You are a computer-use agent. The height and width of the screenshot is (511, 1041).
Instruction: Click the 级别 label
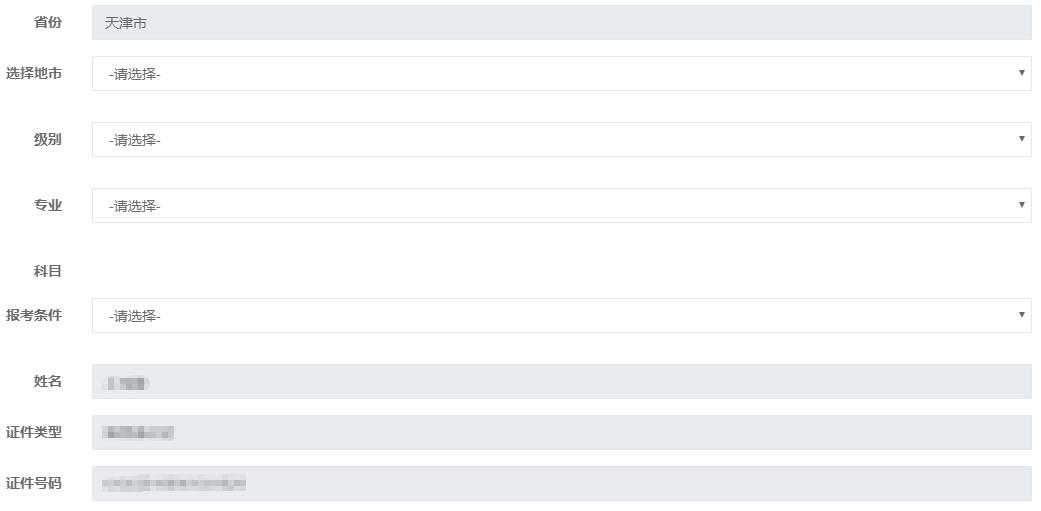[48, 139]
